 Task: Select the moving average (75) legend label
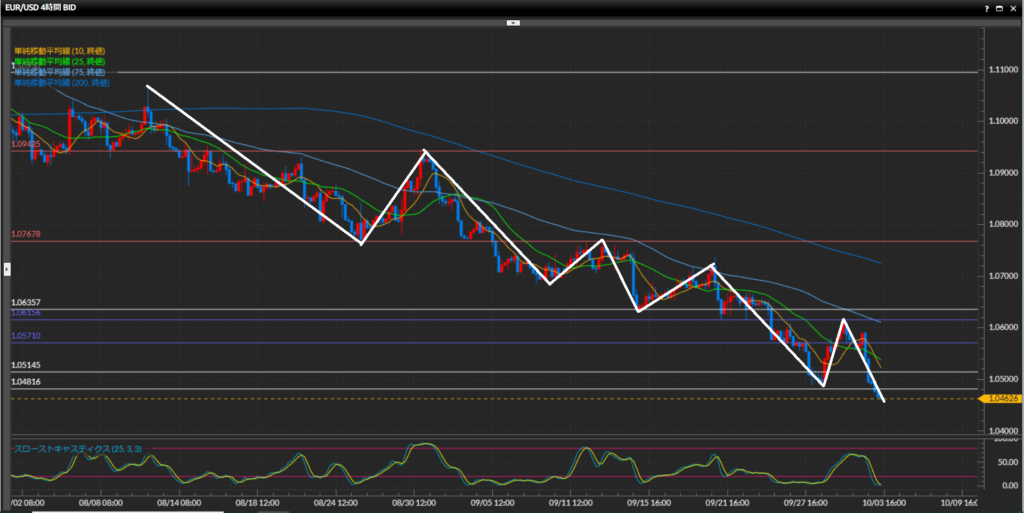pos(60,72)
